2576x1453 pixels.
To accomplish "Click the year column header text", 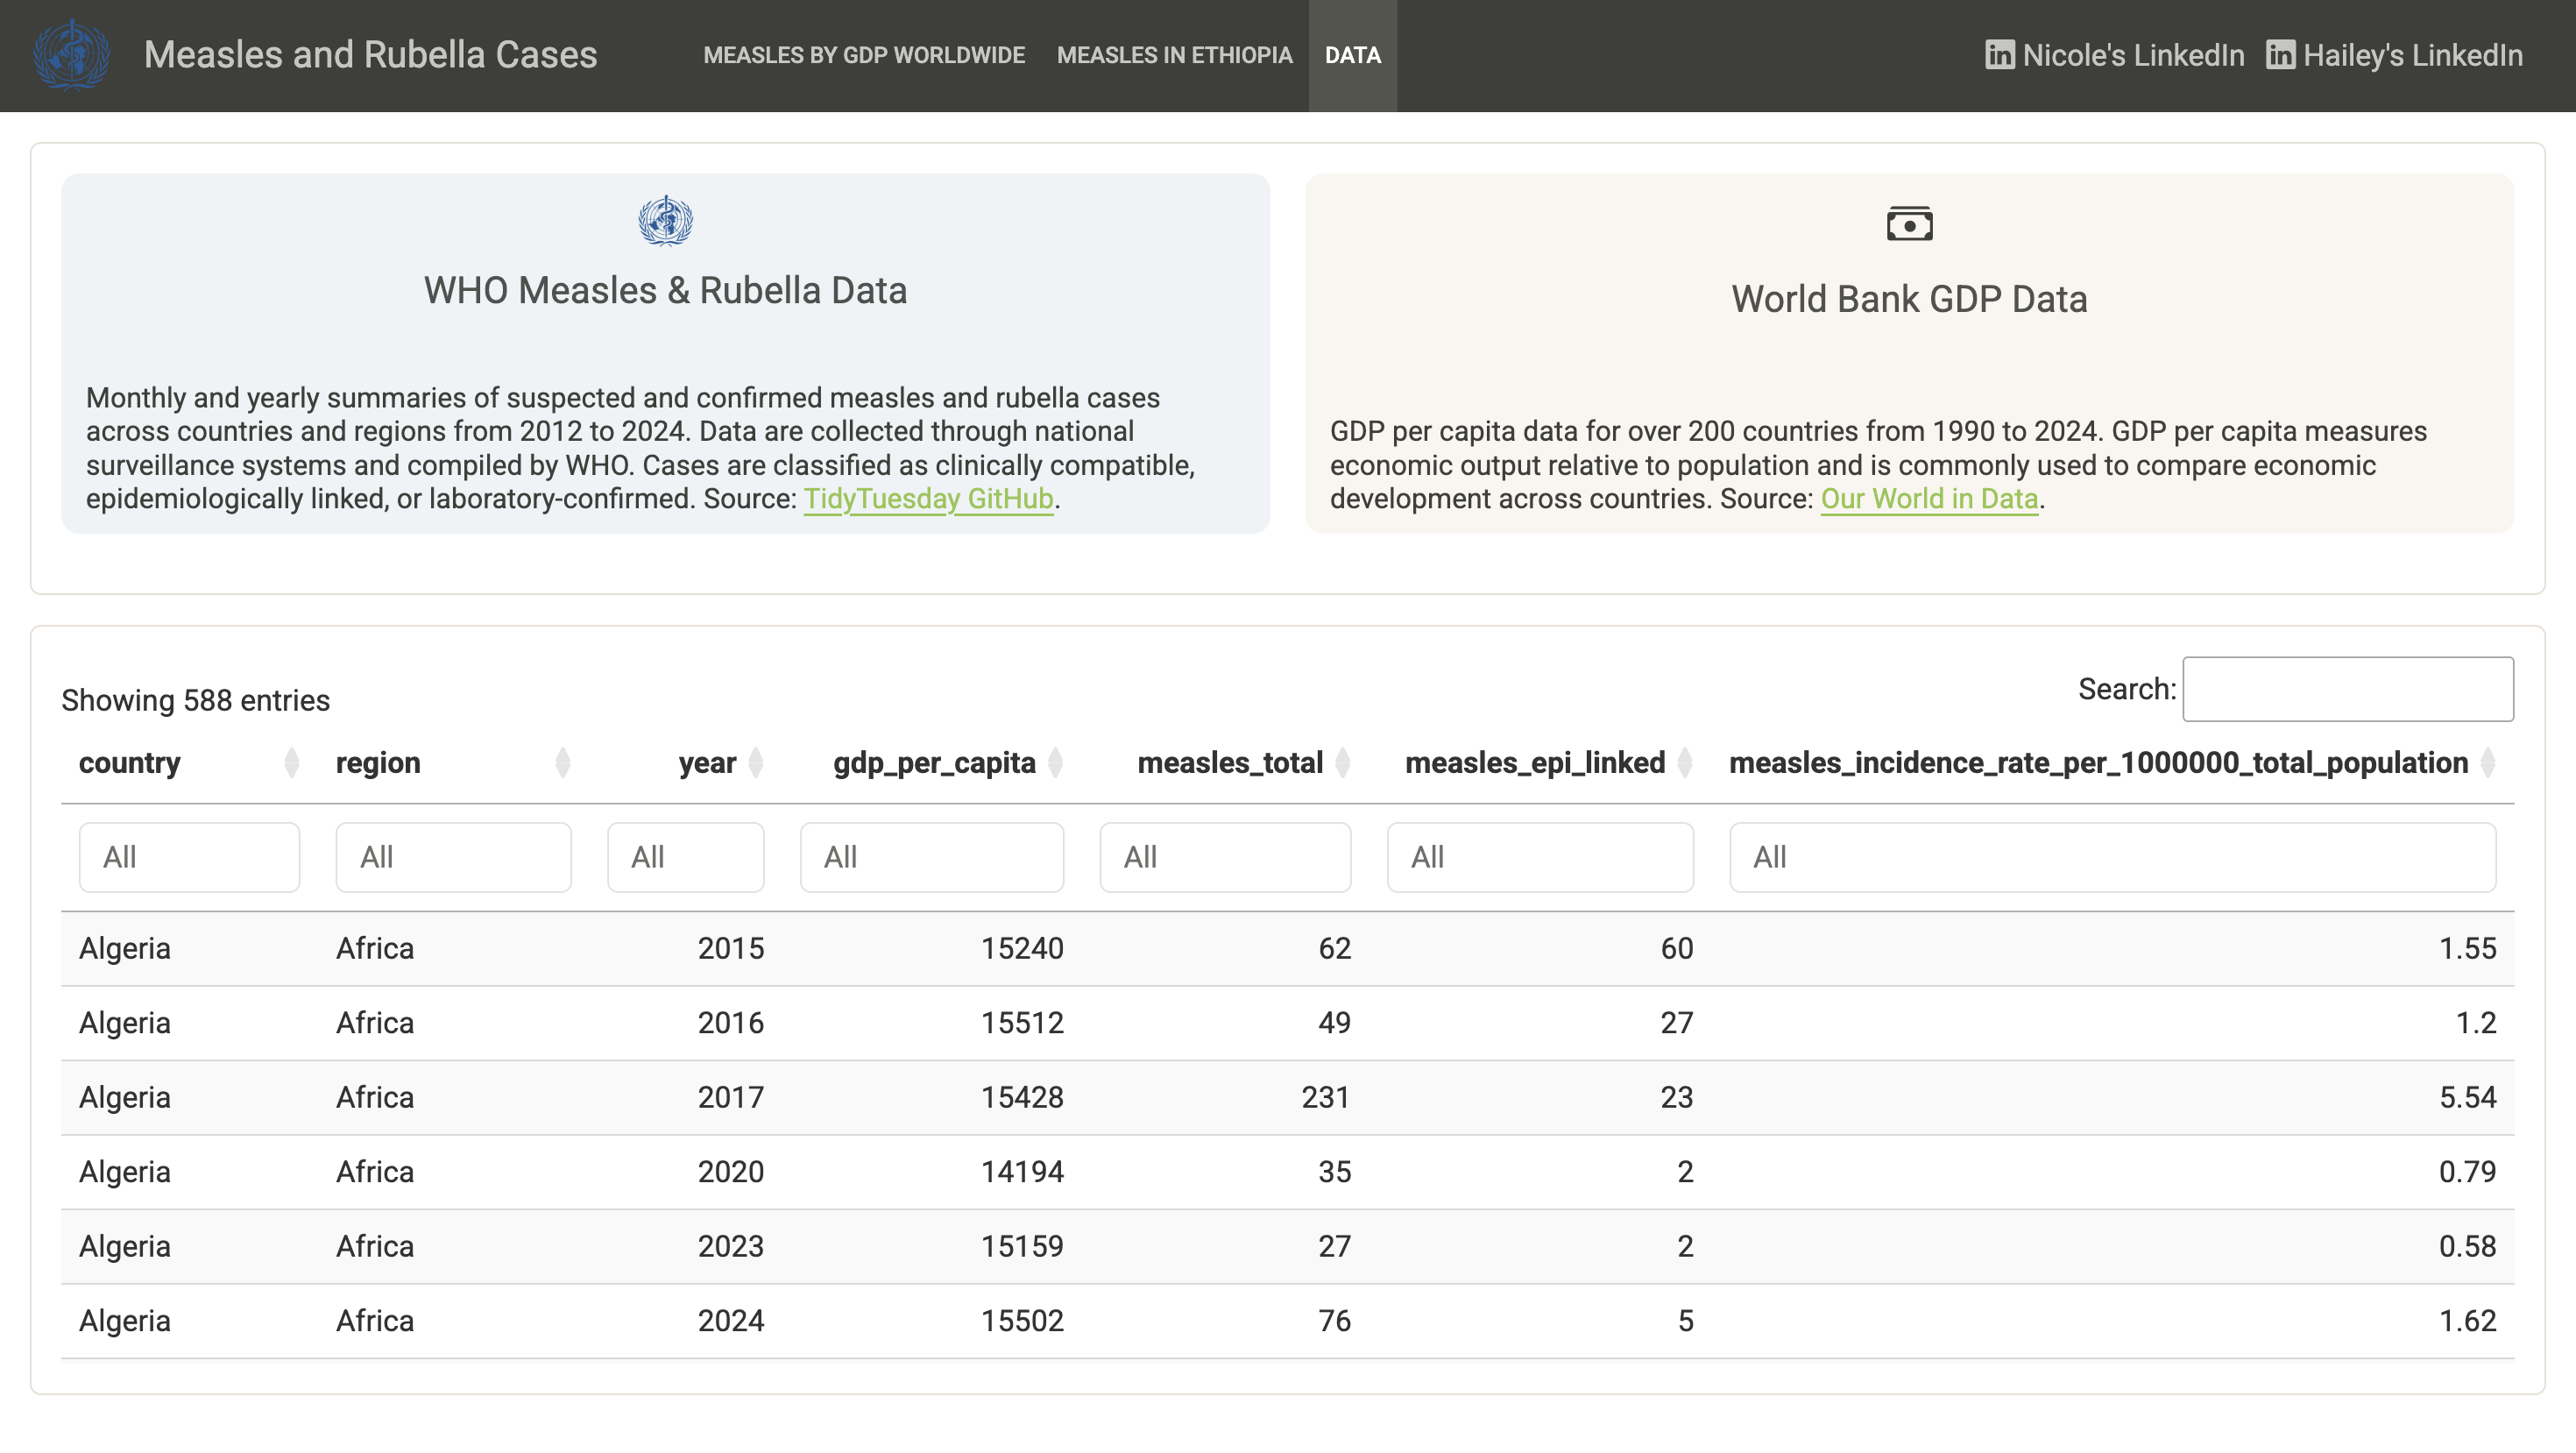I will coord(707,763).
